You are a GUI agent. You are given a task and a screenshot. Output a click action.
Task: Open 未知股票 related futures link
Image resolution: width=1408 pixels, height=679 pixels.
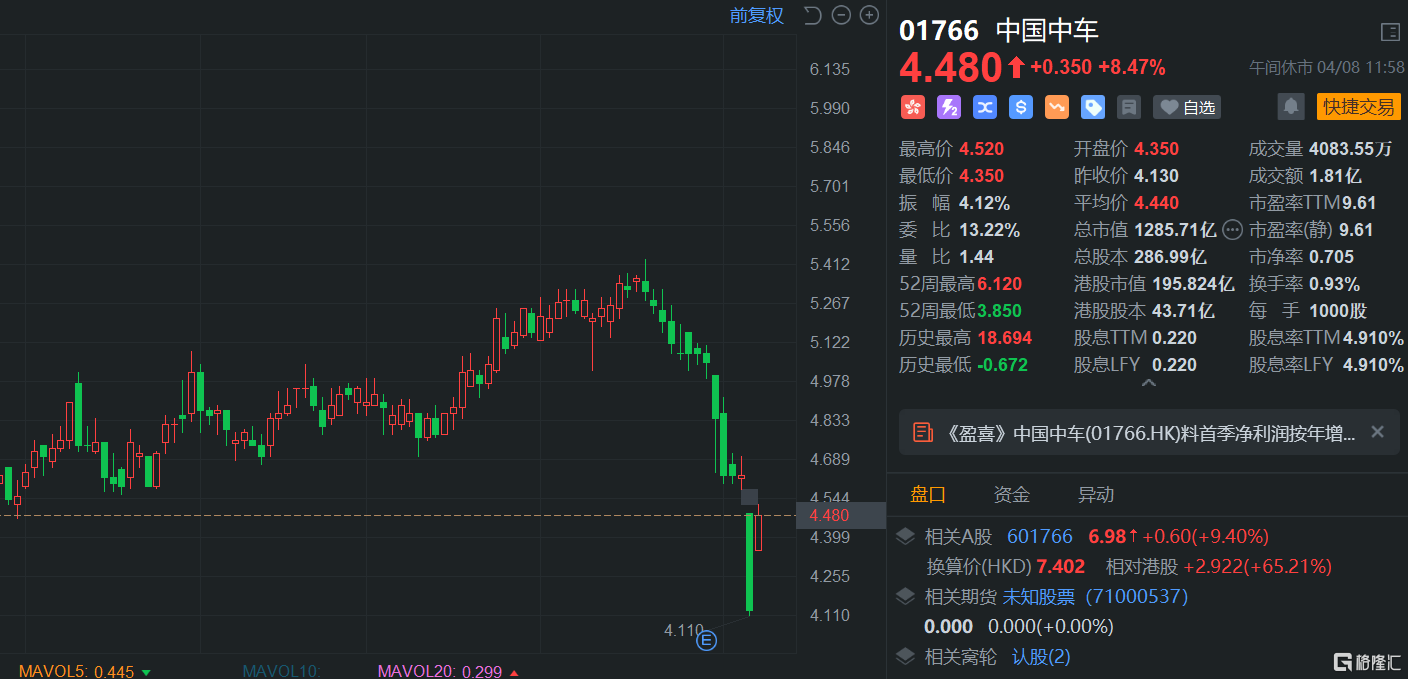1095,597
